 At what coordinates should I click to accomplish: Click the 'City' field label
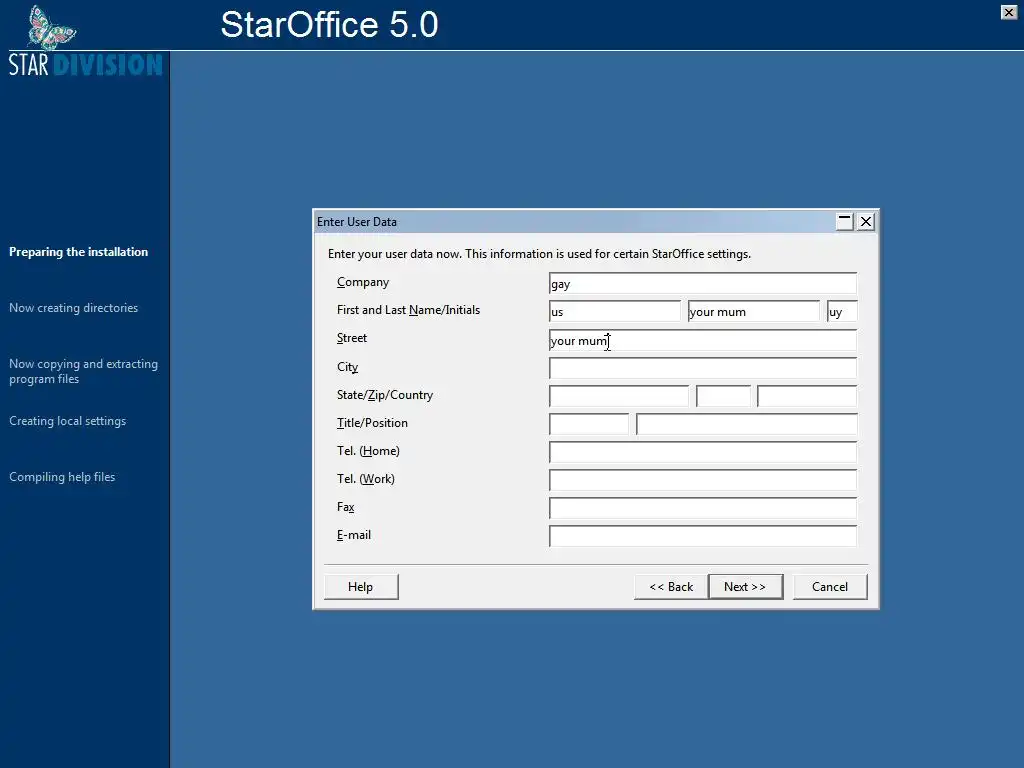[x=347, y=367]
